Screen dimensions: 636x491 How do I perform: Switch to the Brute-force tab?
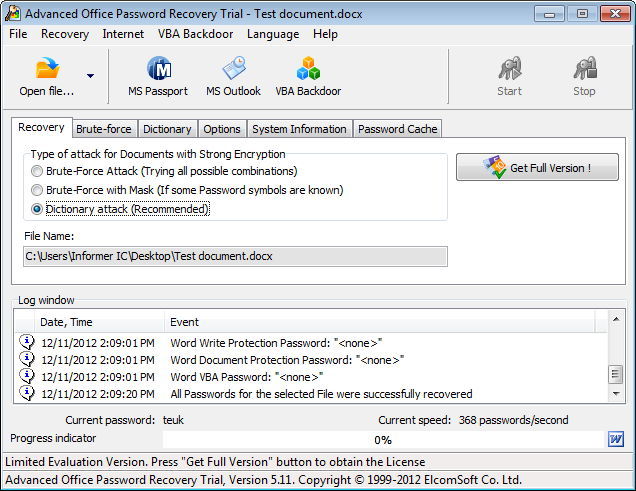tap(104, 129)
